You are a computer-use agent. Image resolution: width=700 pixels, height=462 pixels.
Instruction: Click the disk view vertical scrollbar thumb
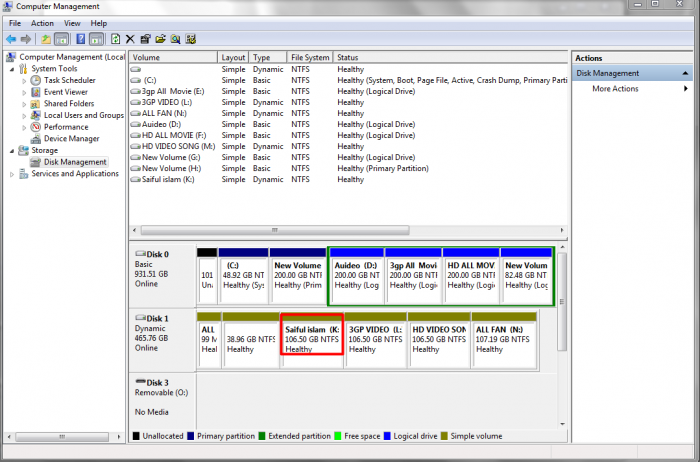[x=562, y=302]
